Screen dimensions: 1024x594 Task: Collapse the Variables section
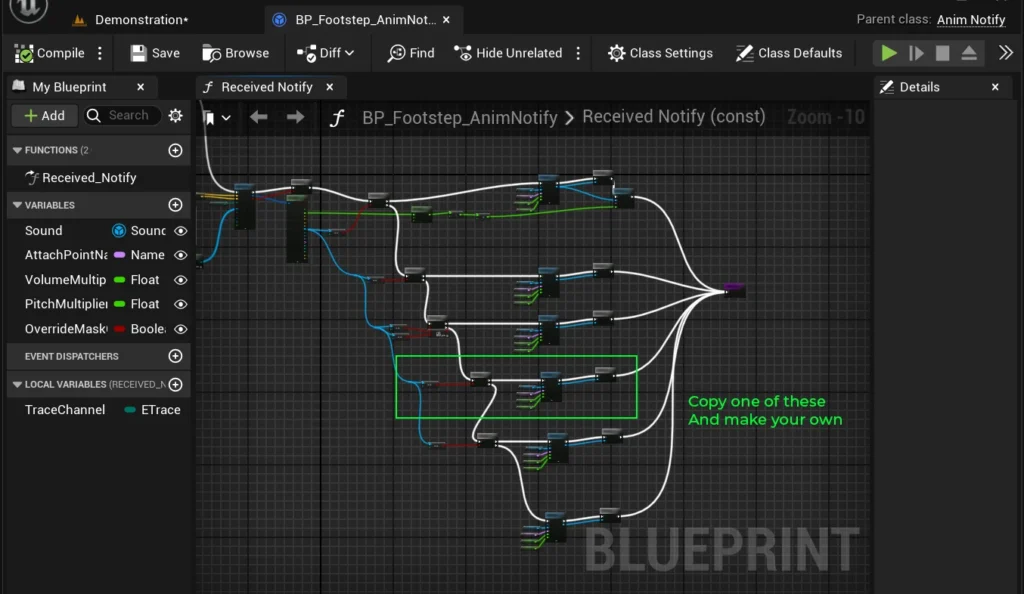pyautogui.click(x=17, y=205)
